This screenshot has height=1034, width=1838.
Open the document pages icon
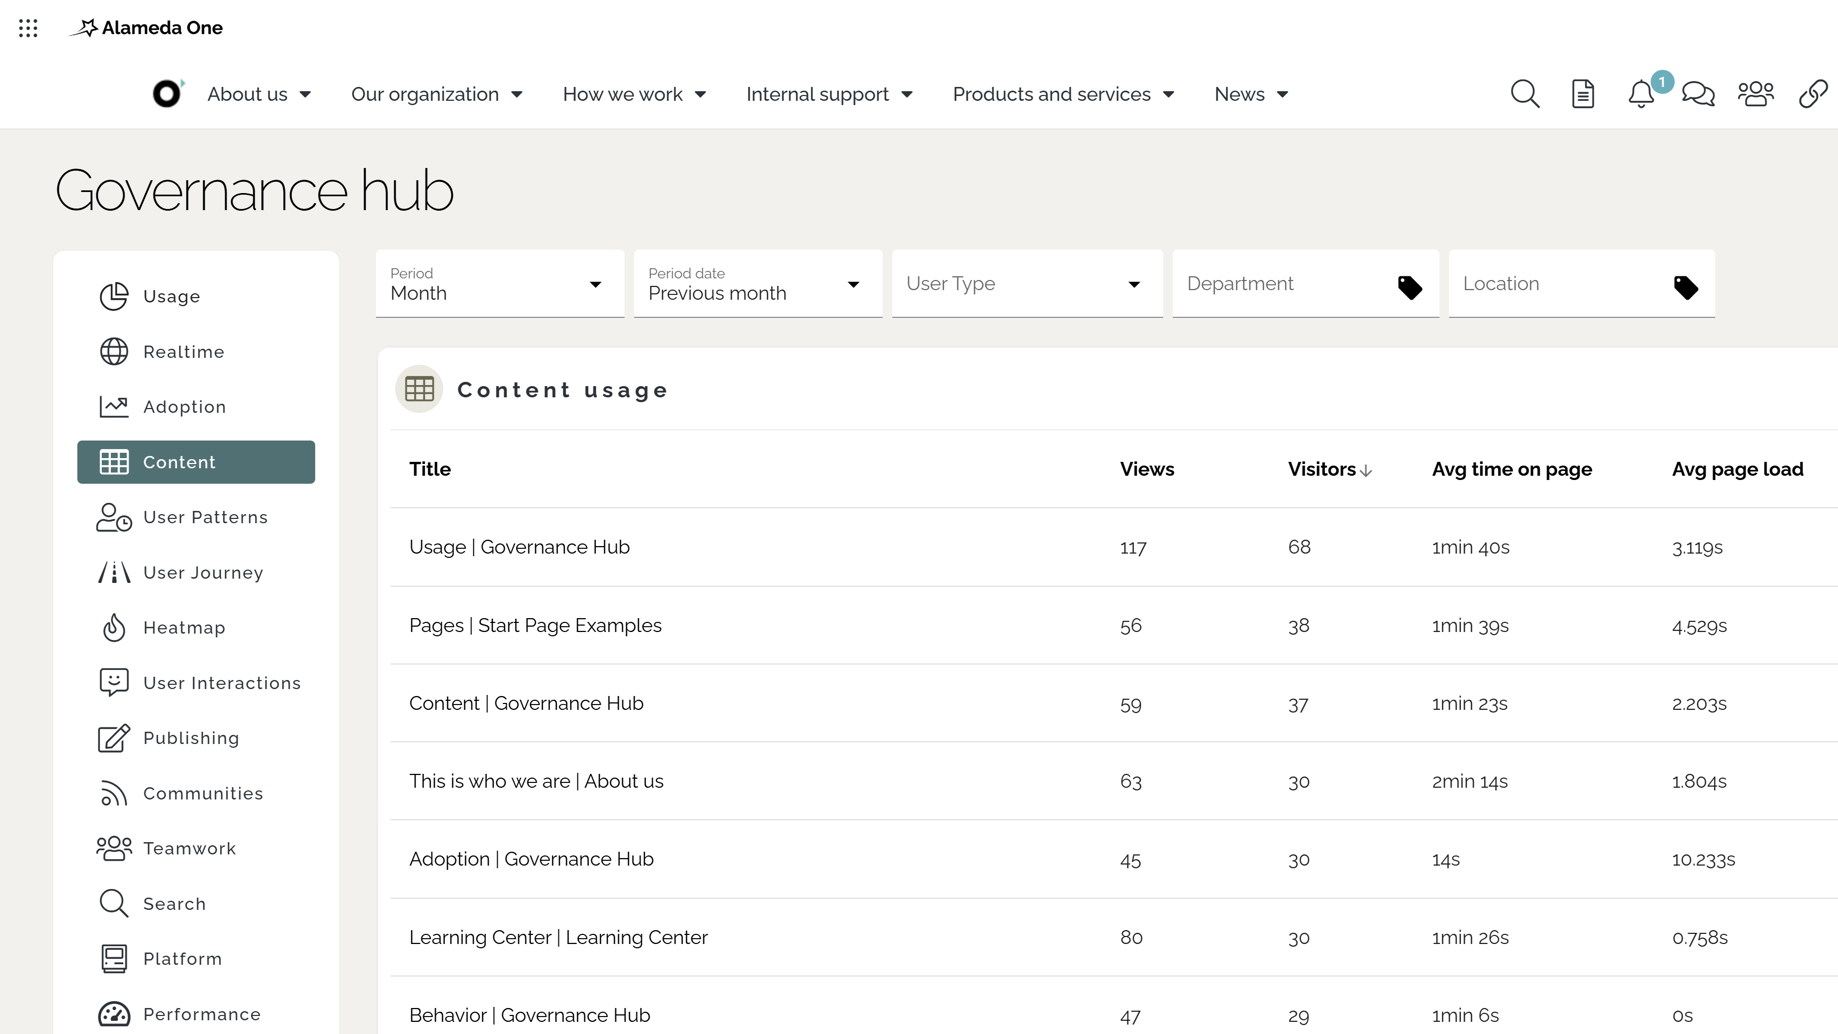(x=1583, y=94)
